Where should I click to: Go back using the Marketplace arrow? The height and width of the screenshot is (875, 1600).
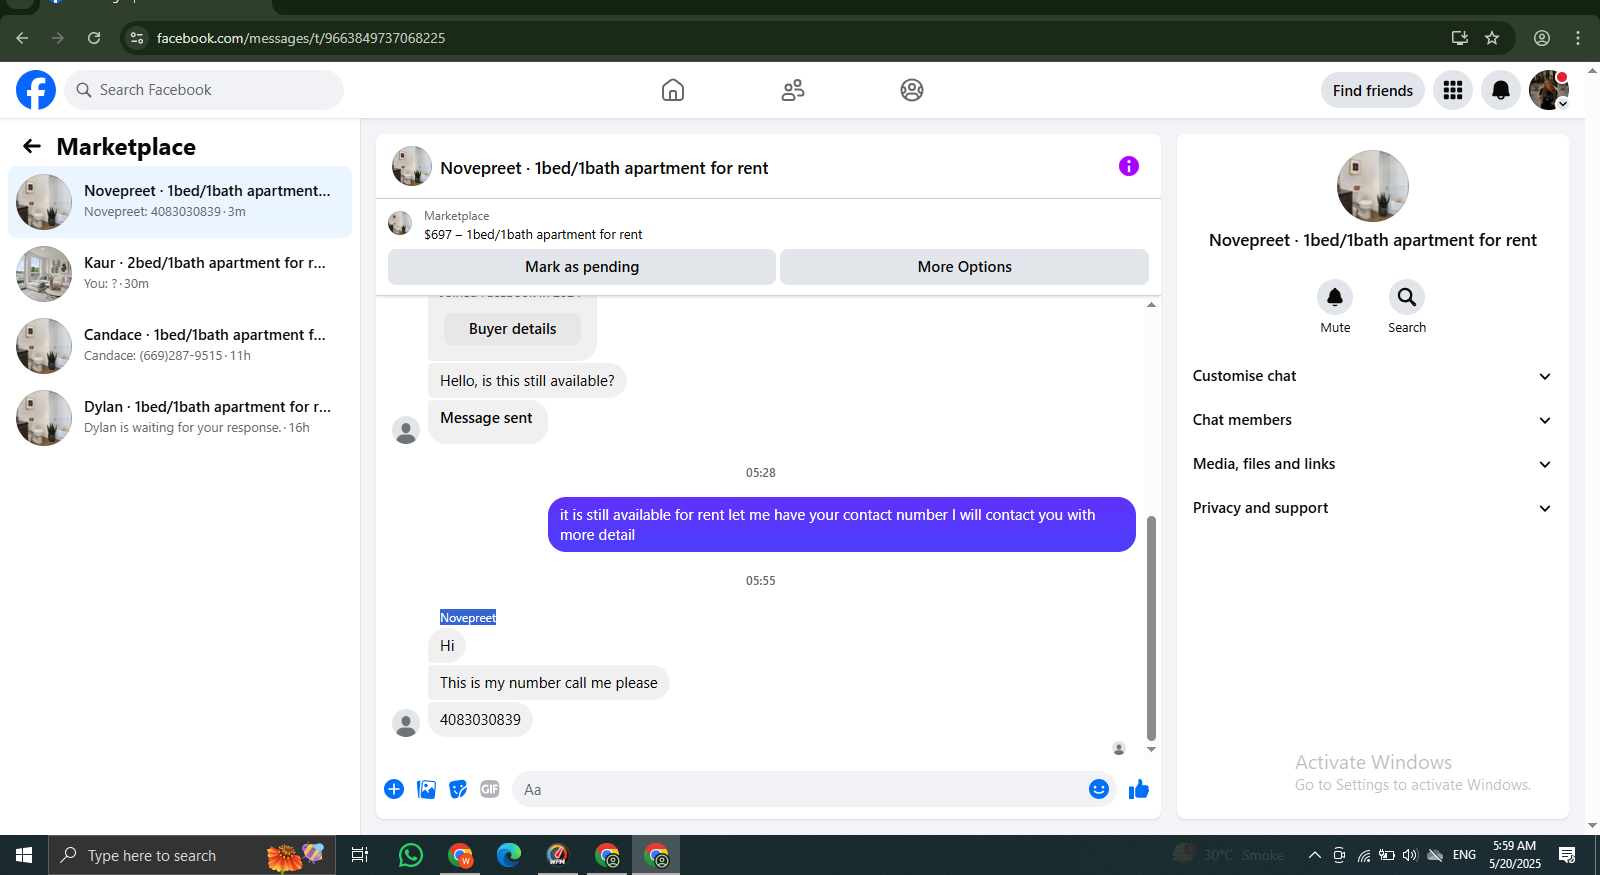point(32,147)
